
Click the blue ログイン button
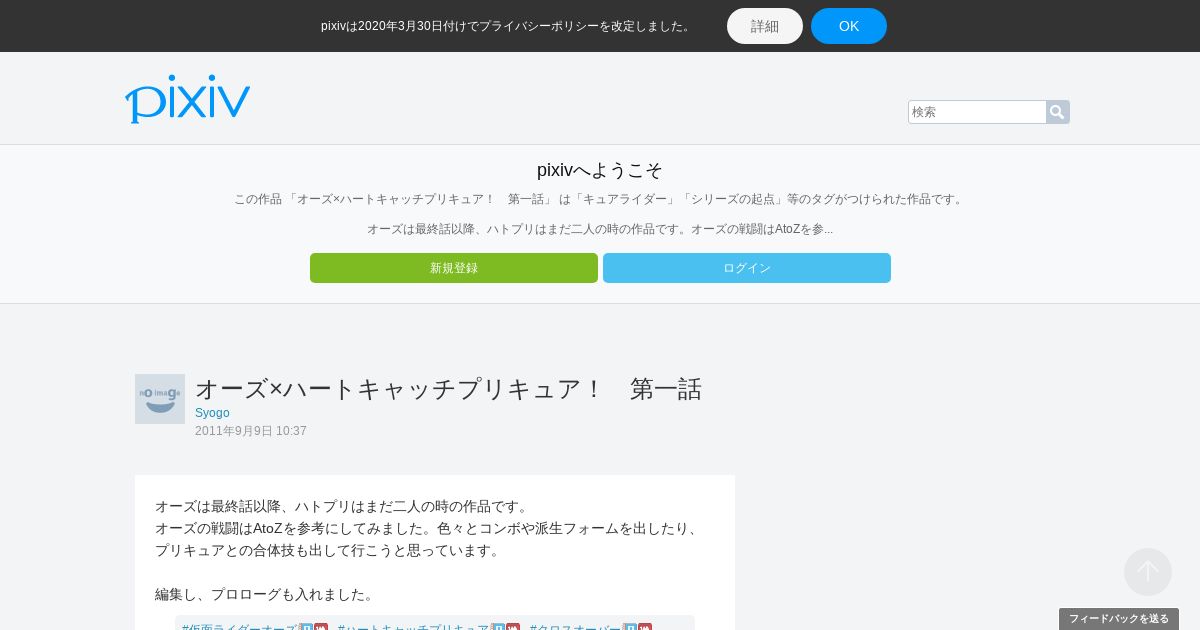[x=747, y=268]
